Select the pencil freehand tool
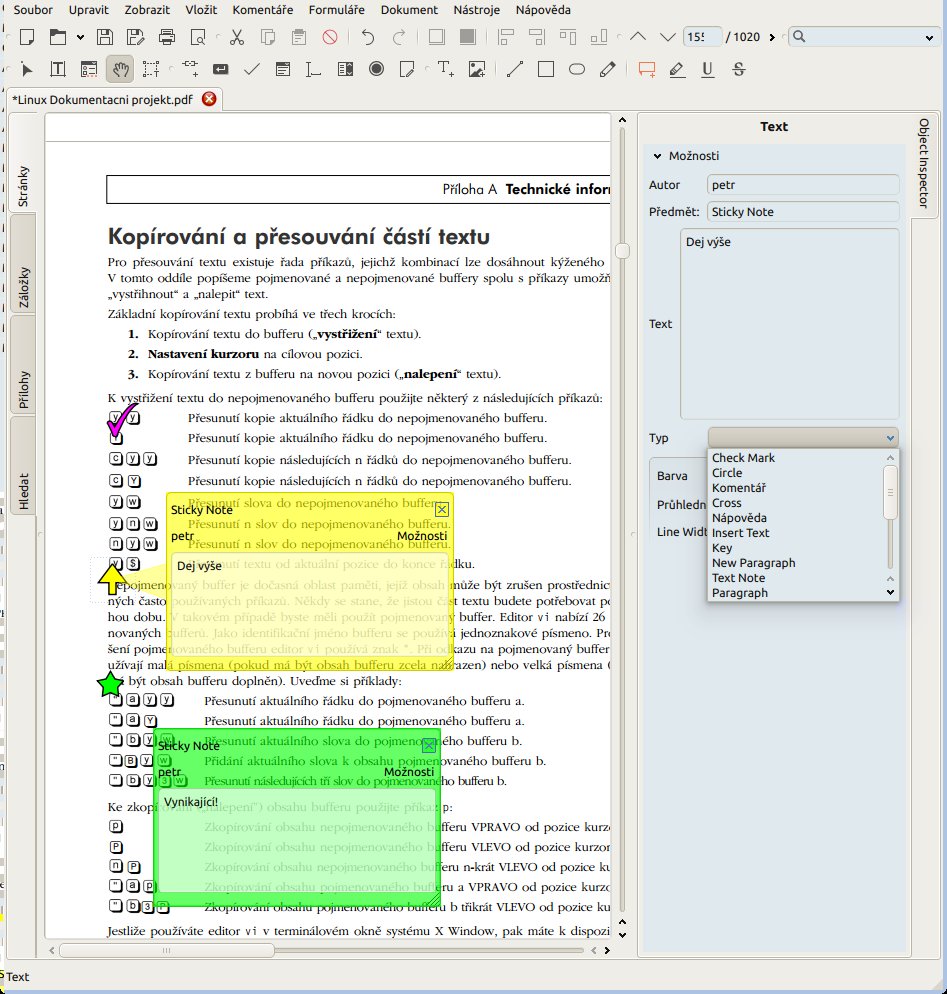This screenshot has height=994, width=947. click(x=607, y=69)
